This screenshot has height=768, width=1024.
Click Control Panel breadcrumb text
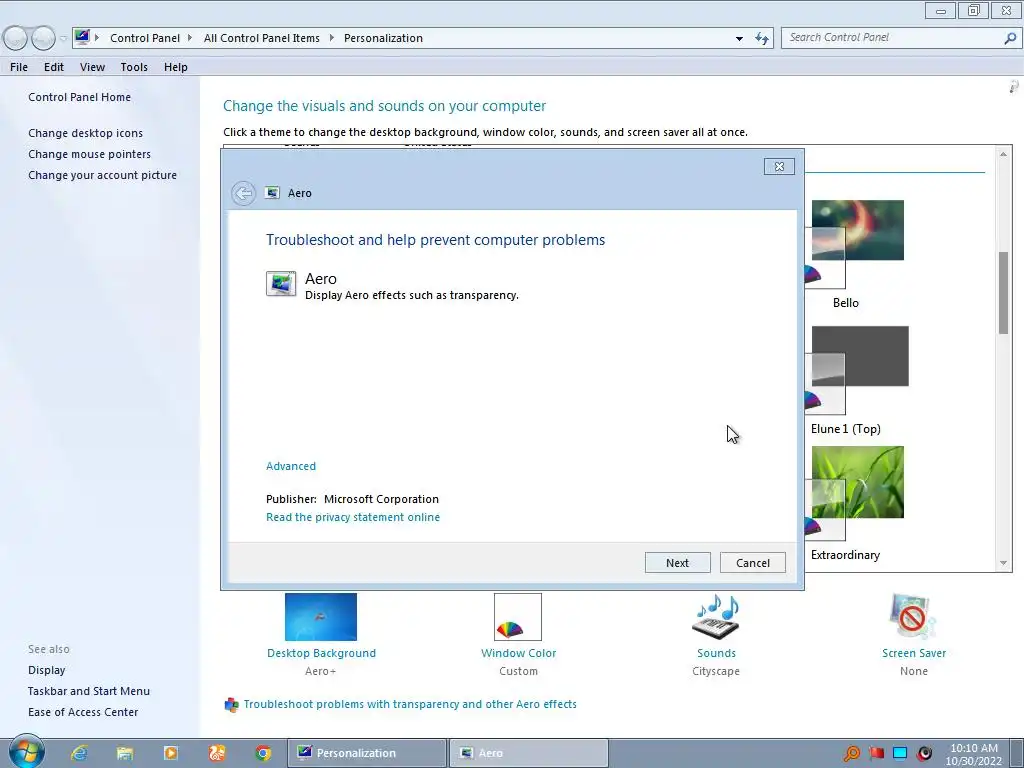[145, 38]
